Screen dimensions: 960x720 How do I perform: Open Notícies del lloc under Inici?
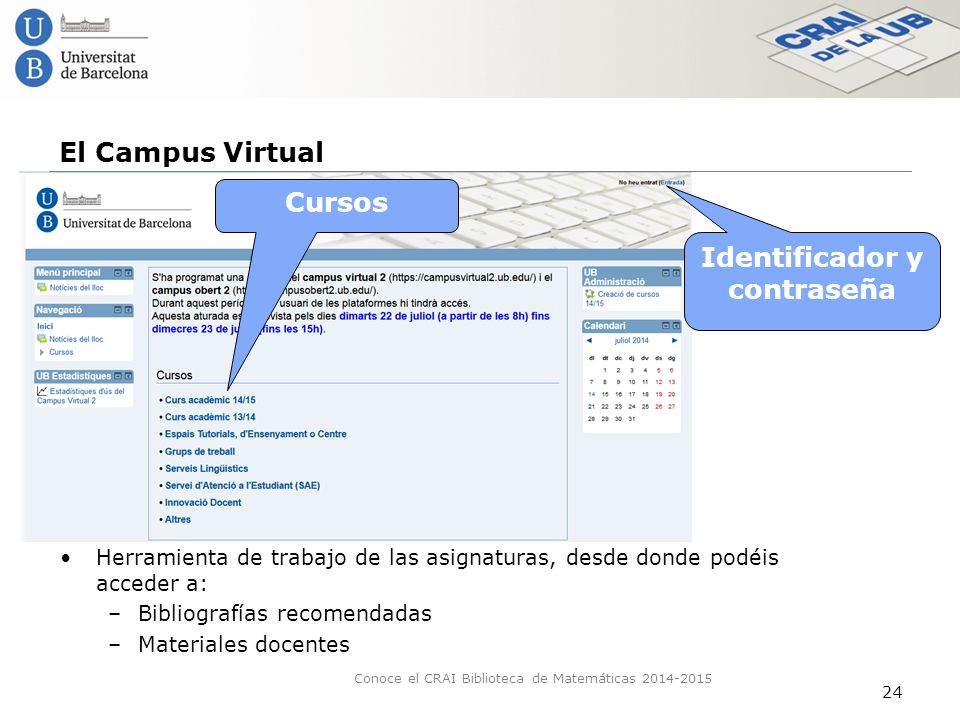[x=76, y=339]
